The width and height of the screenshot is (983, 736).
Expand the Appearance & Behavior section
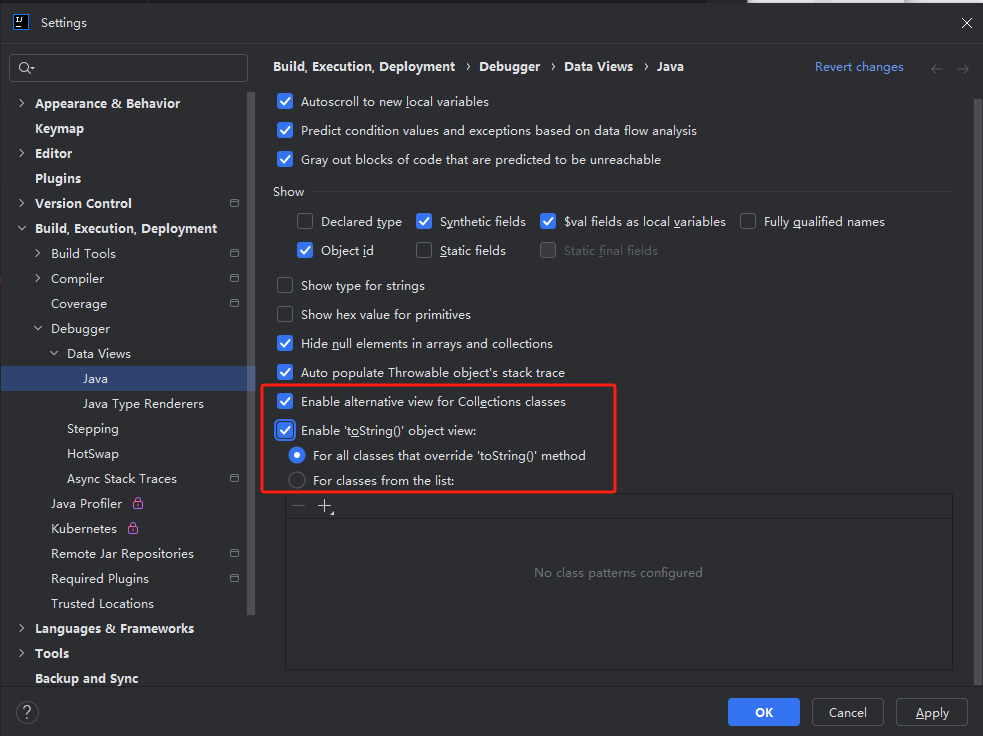tap(22, 104)
